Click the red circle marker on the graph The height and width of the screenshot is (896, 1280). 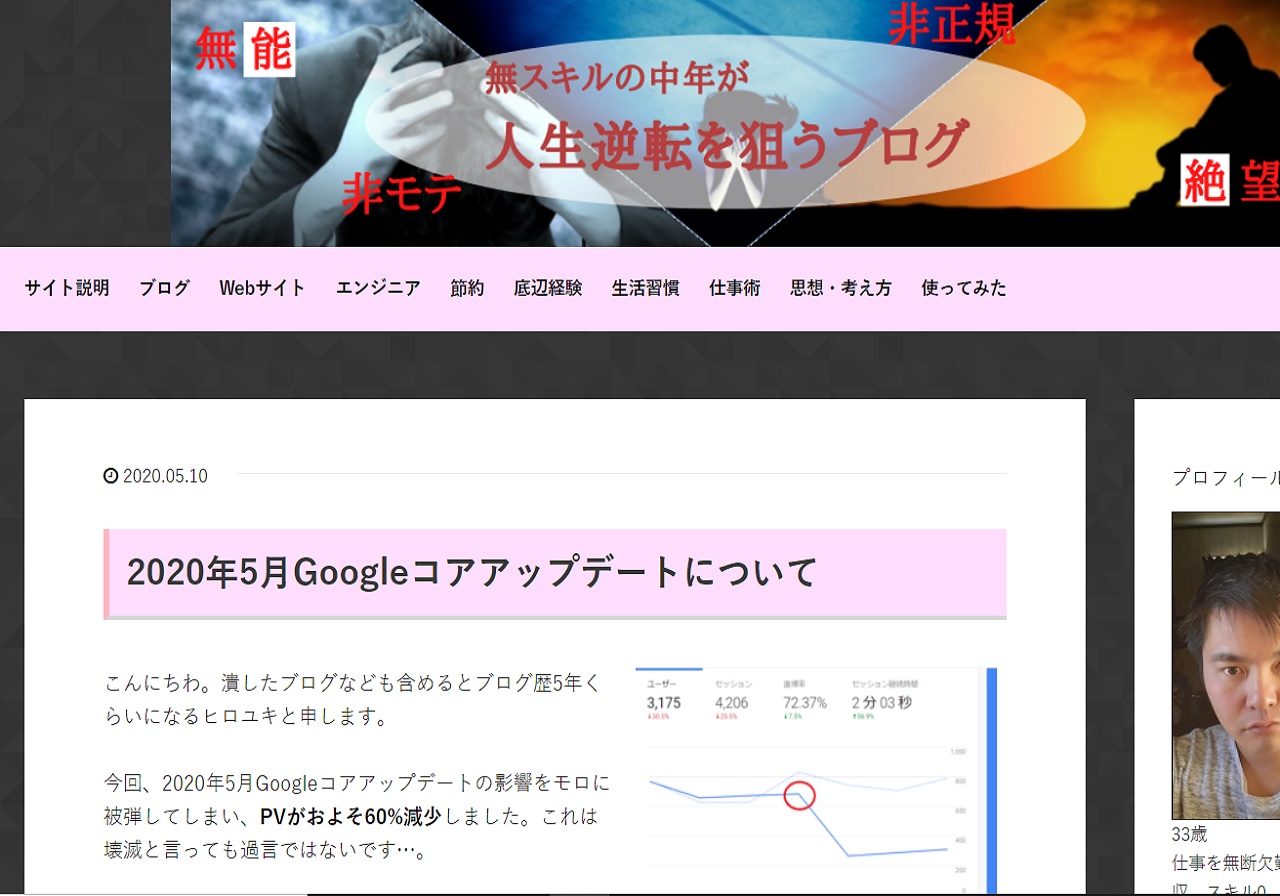pos(799,796)
